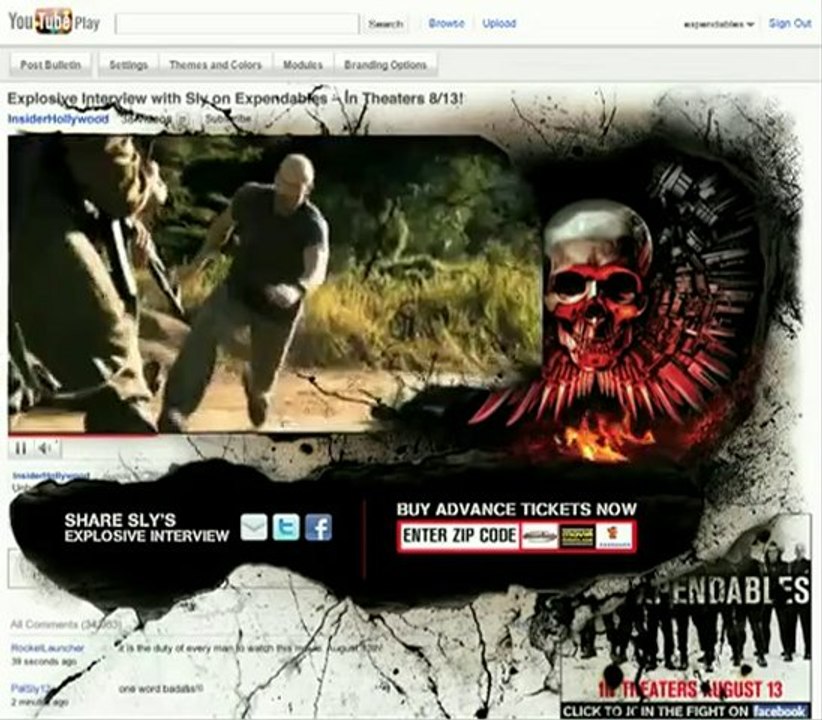Click the InsiderHollywood uploader name below the player
This screenshot has height=720, width=822.
50,475
